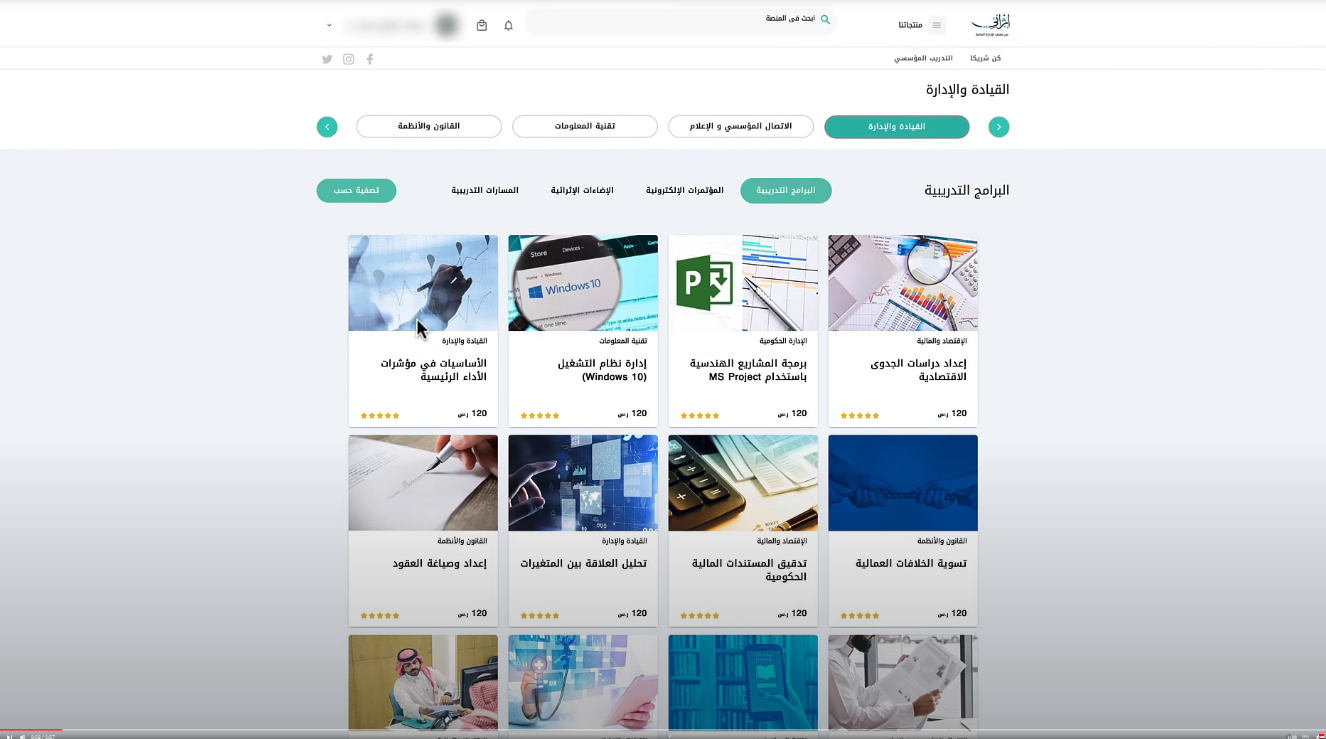Click the تصفية حسب filter button
1326x739 pixels.
(x=356, y=190)
